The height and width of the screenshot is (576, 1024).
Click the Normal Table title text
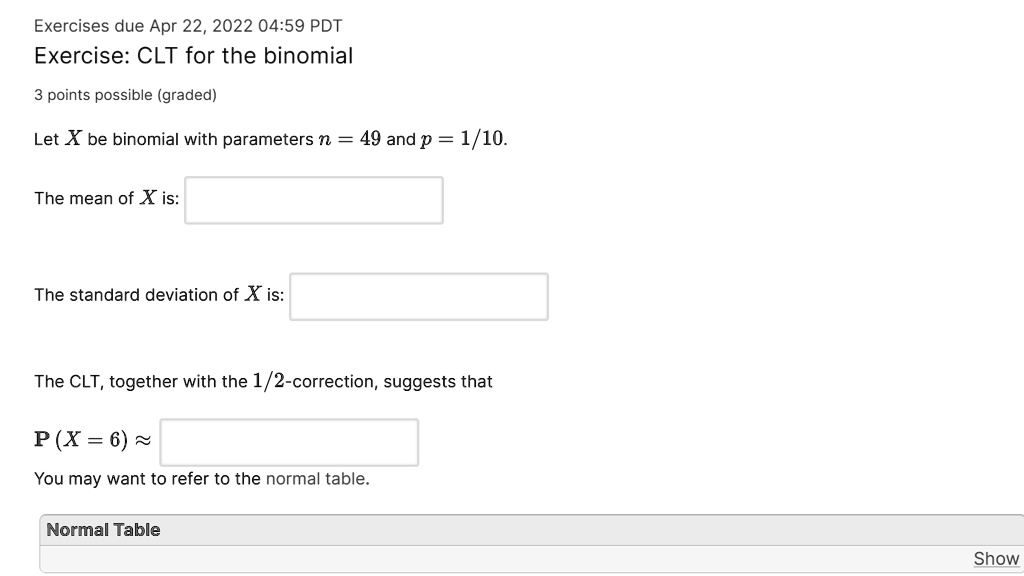103,530
